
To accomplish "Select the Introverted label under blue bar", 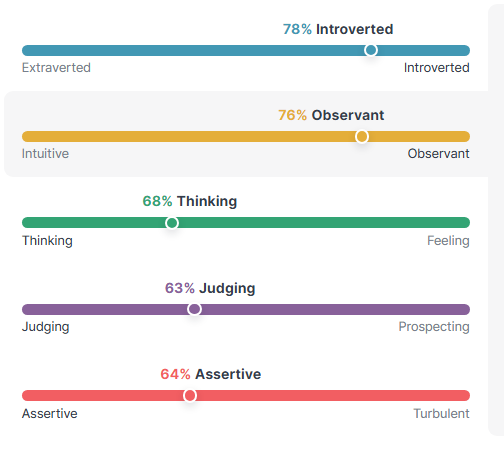I will click(x=436, y=68).
